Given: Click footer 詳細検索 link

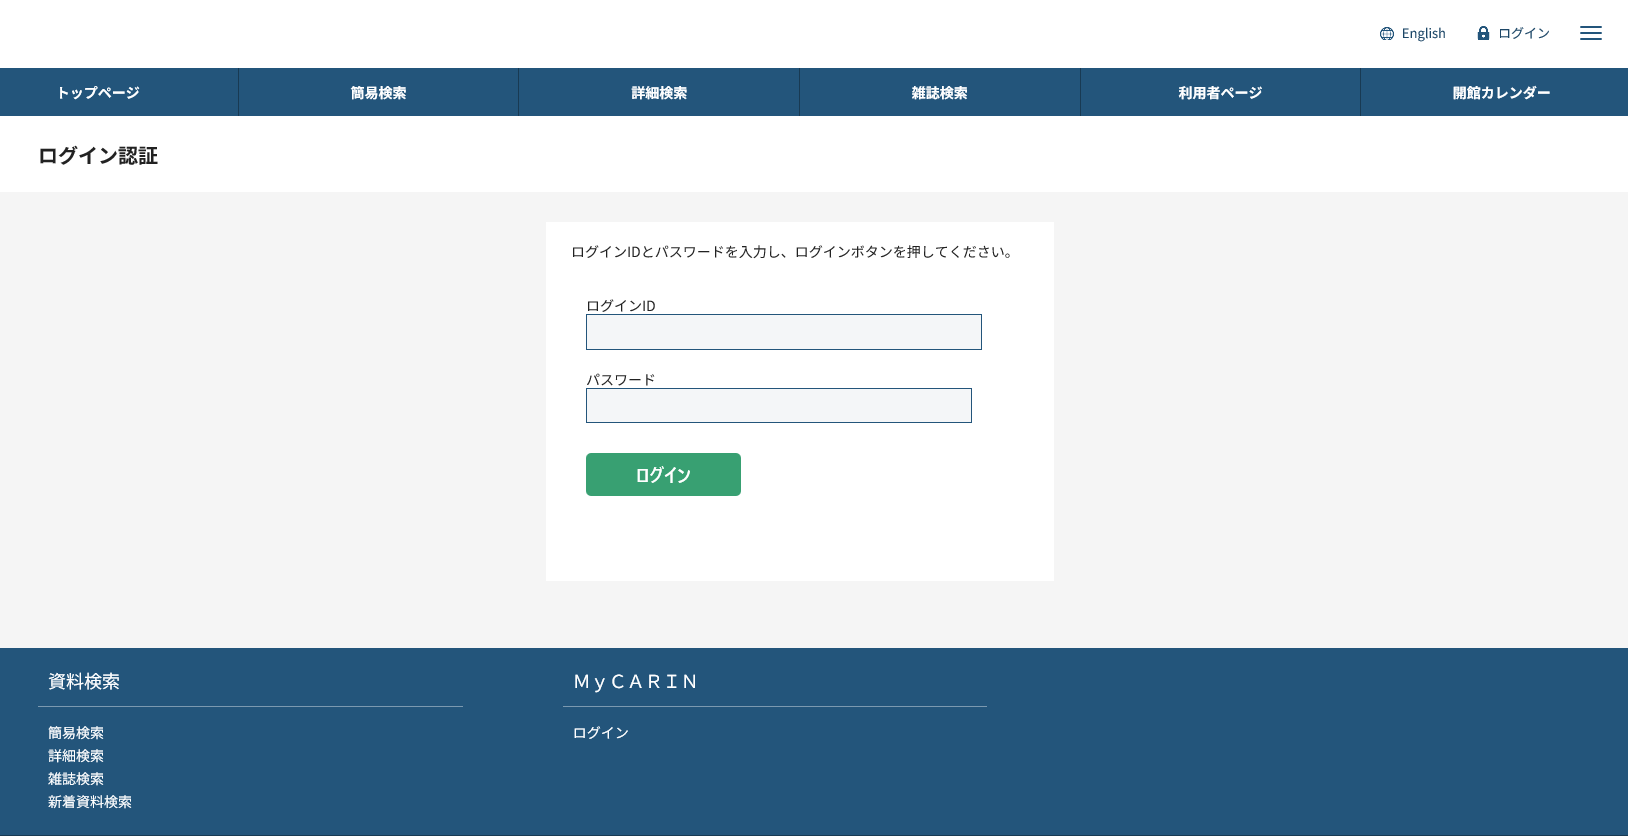Looking at the screenshot, I should pos(76,756).
